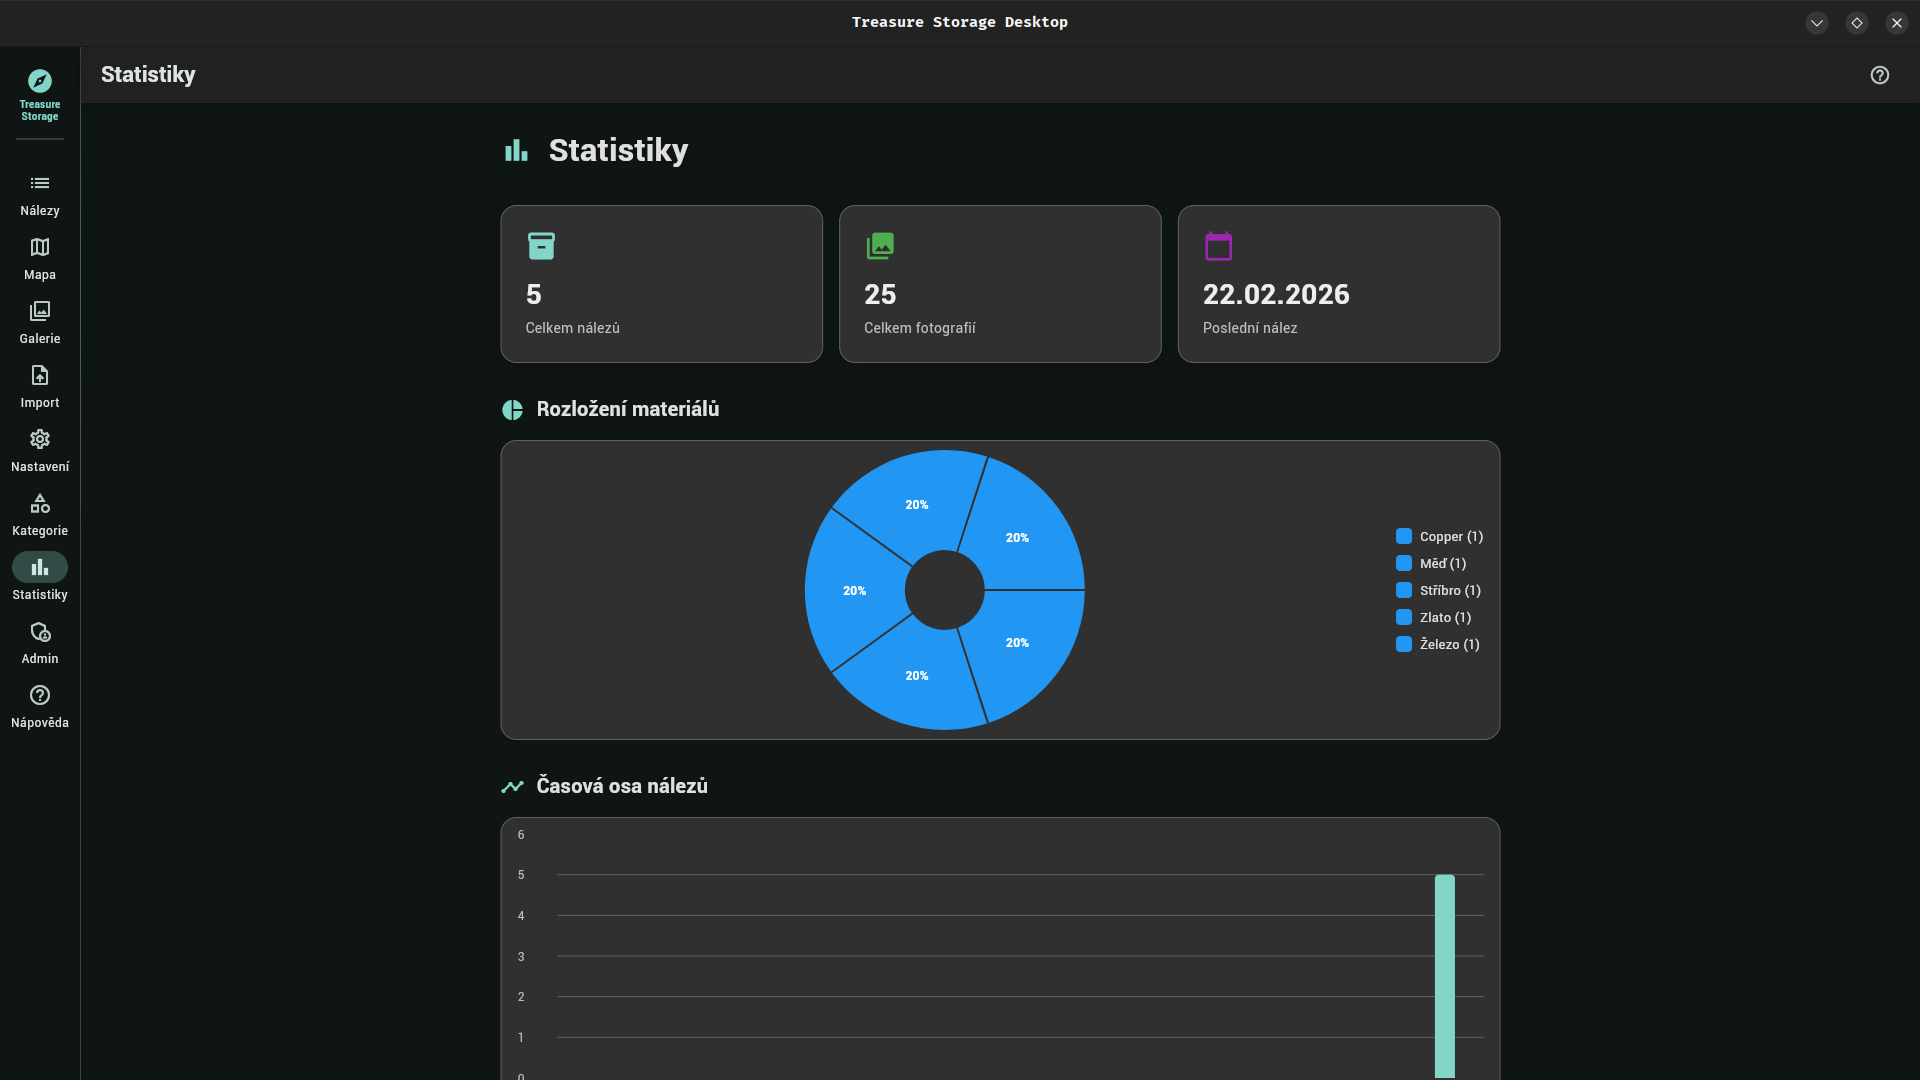Viewport: 1920px width, 1080px height.
Task: Open Kategorie shapes icon
Action: point(40,504)
